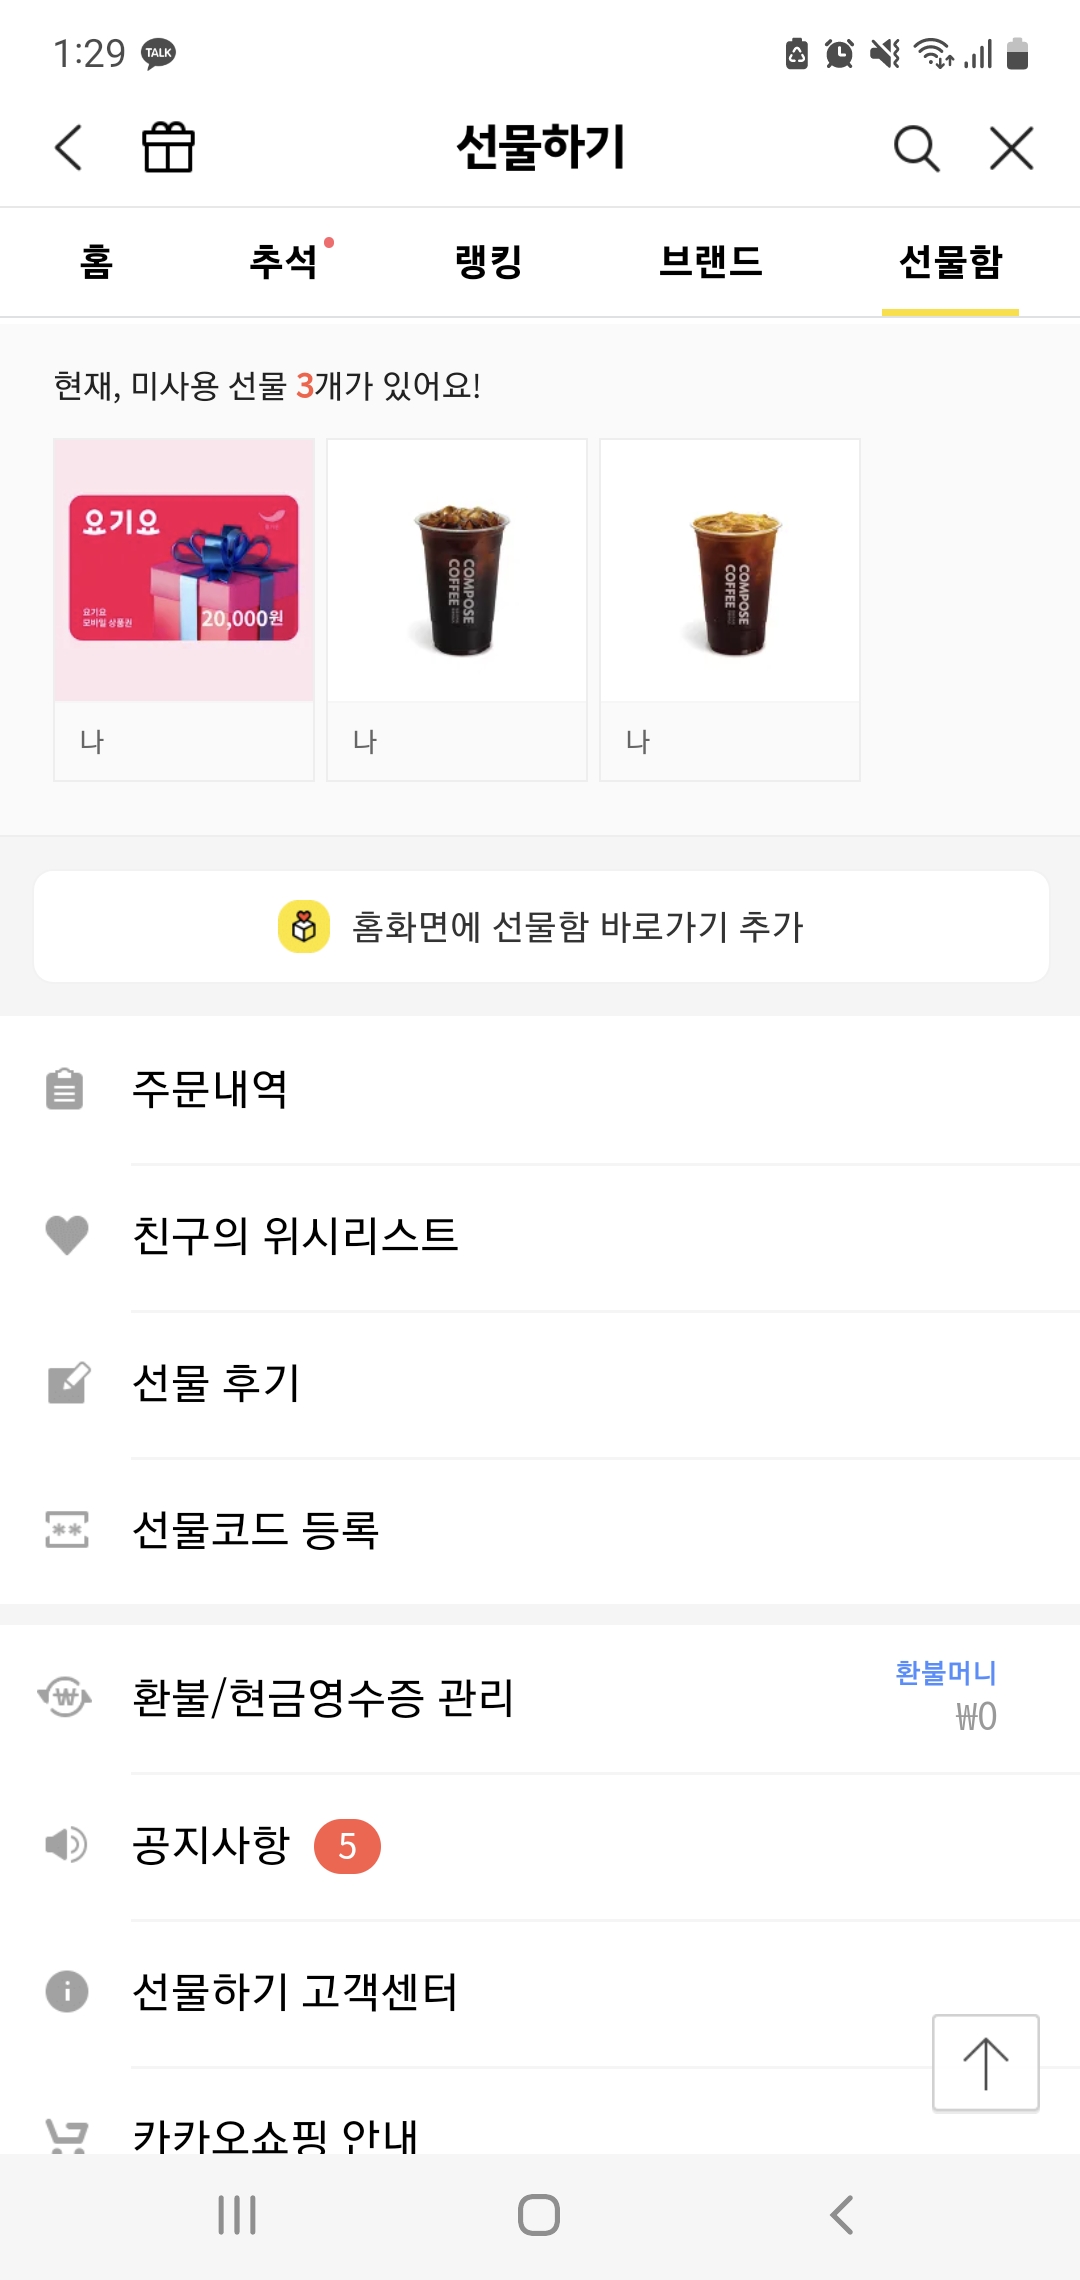The image size is (1080, 2280).
Task: Tap the speaker icon beside 공지사항
Action: click(66, 1844)
